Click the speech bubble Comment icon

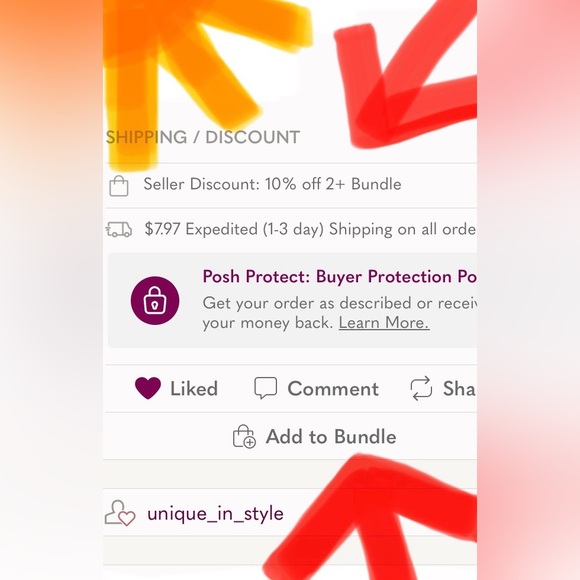[266, 388]
